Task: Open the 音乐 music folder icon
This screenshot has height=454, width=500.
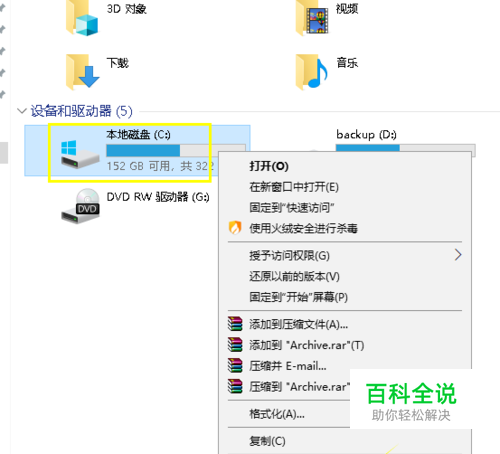Action: click(x=312, y=72)
